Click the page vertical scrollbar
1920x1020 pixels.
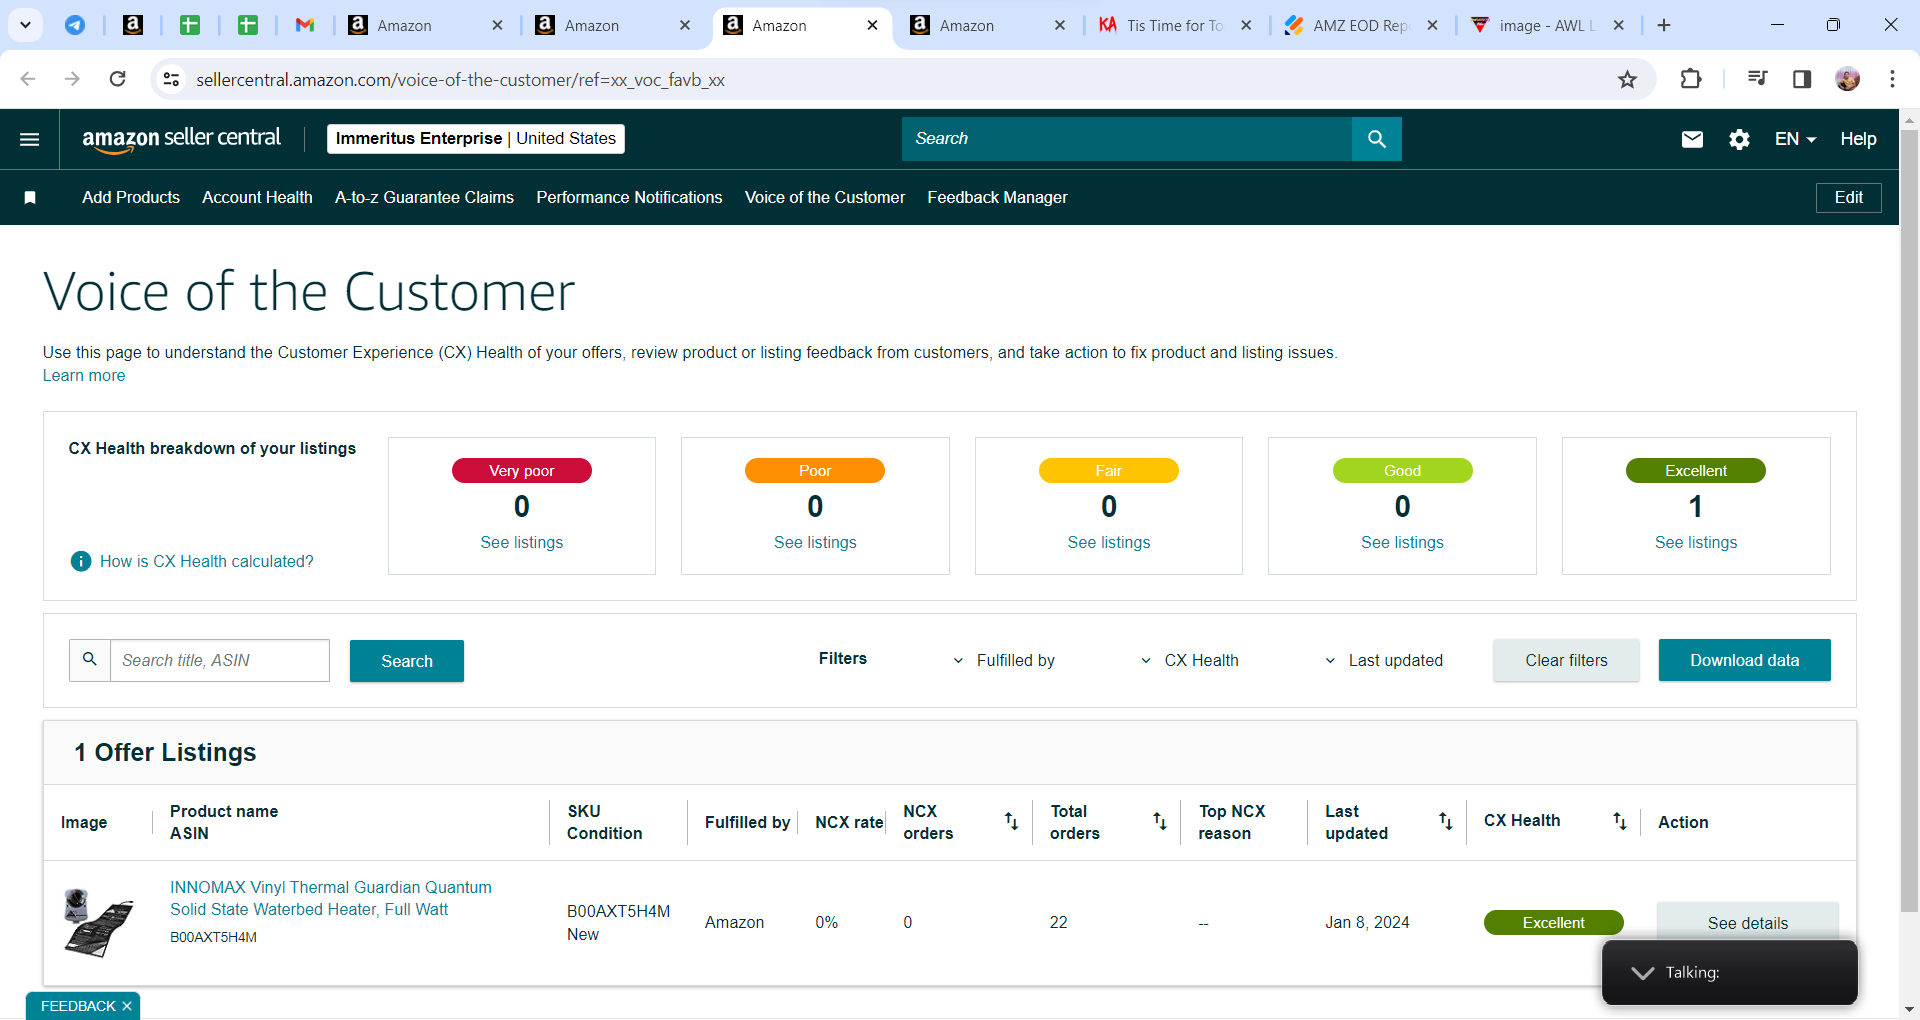[x=1909, y=520]
